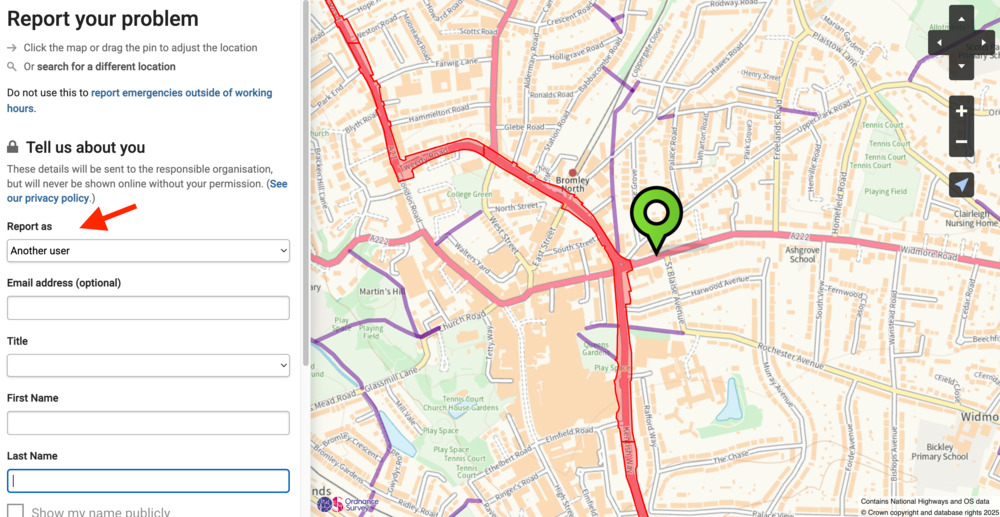Click the geolocation arrow icon
Image resolution: width=1000 pixels, height=517 pixels.
pos(961,185)
